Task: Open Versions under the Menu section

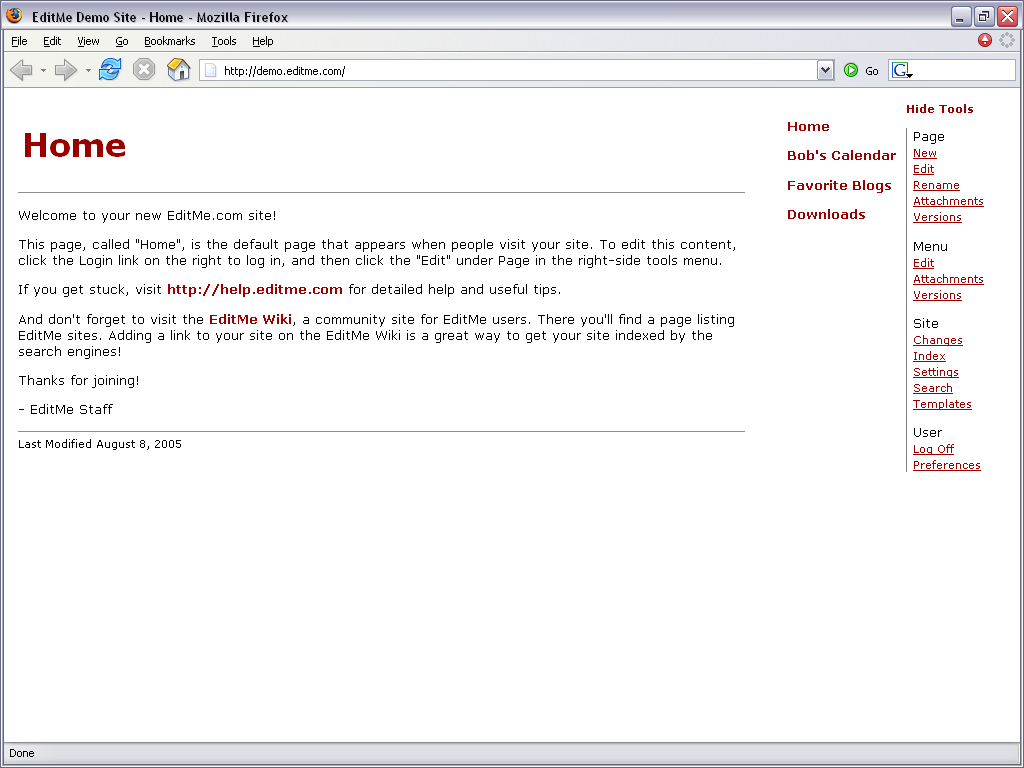Action: click(x=937, y=295)
